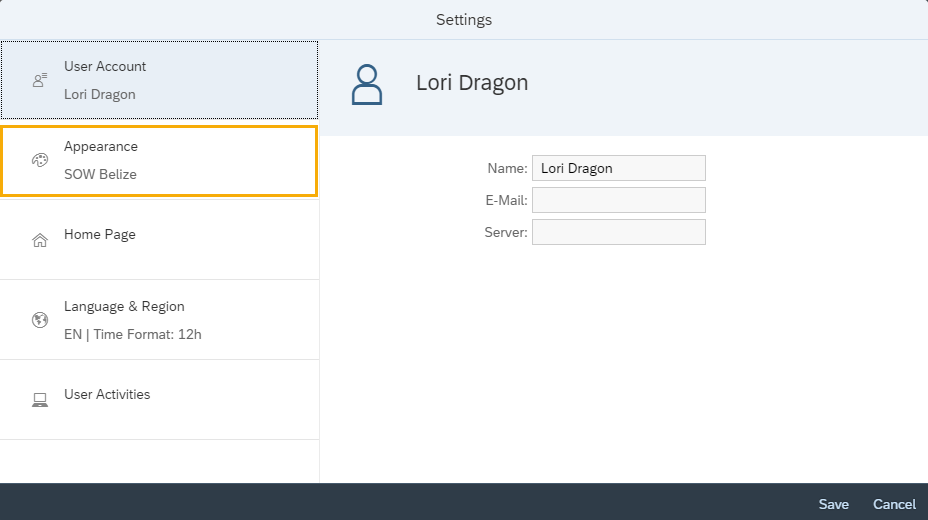Image resolution: width=928 pixels, height=520 pixels.
Task: Click the Language & Region globe icon
Action: (x=40, y=320)
